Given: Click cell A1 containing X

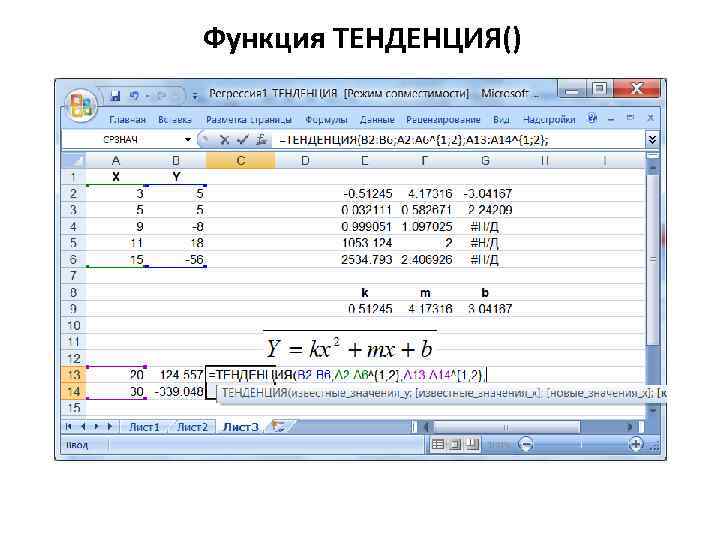Looking at the screenshot, I should point(116,177).
